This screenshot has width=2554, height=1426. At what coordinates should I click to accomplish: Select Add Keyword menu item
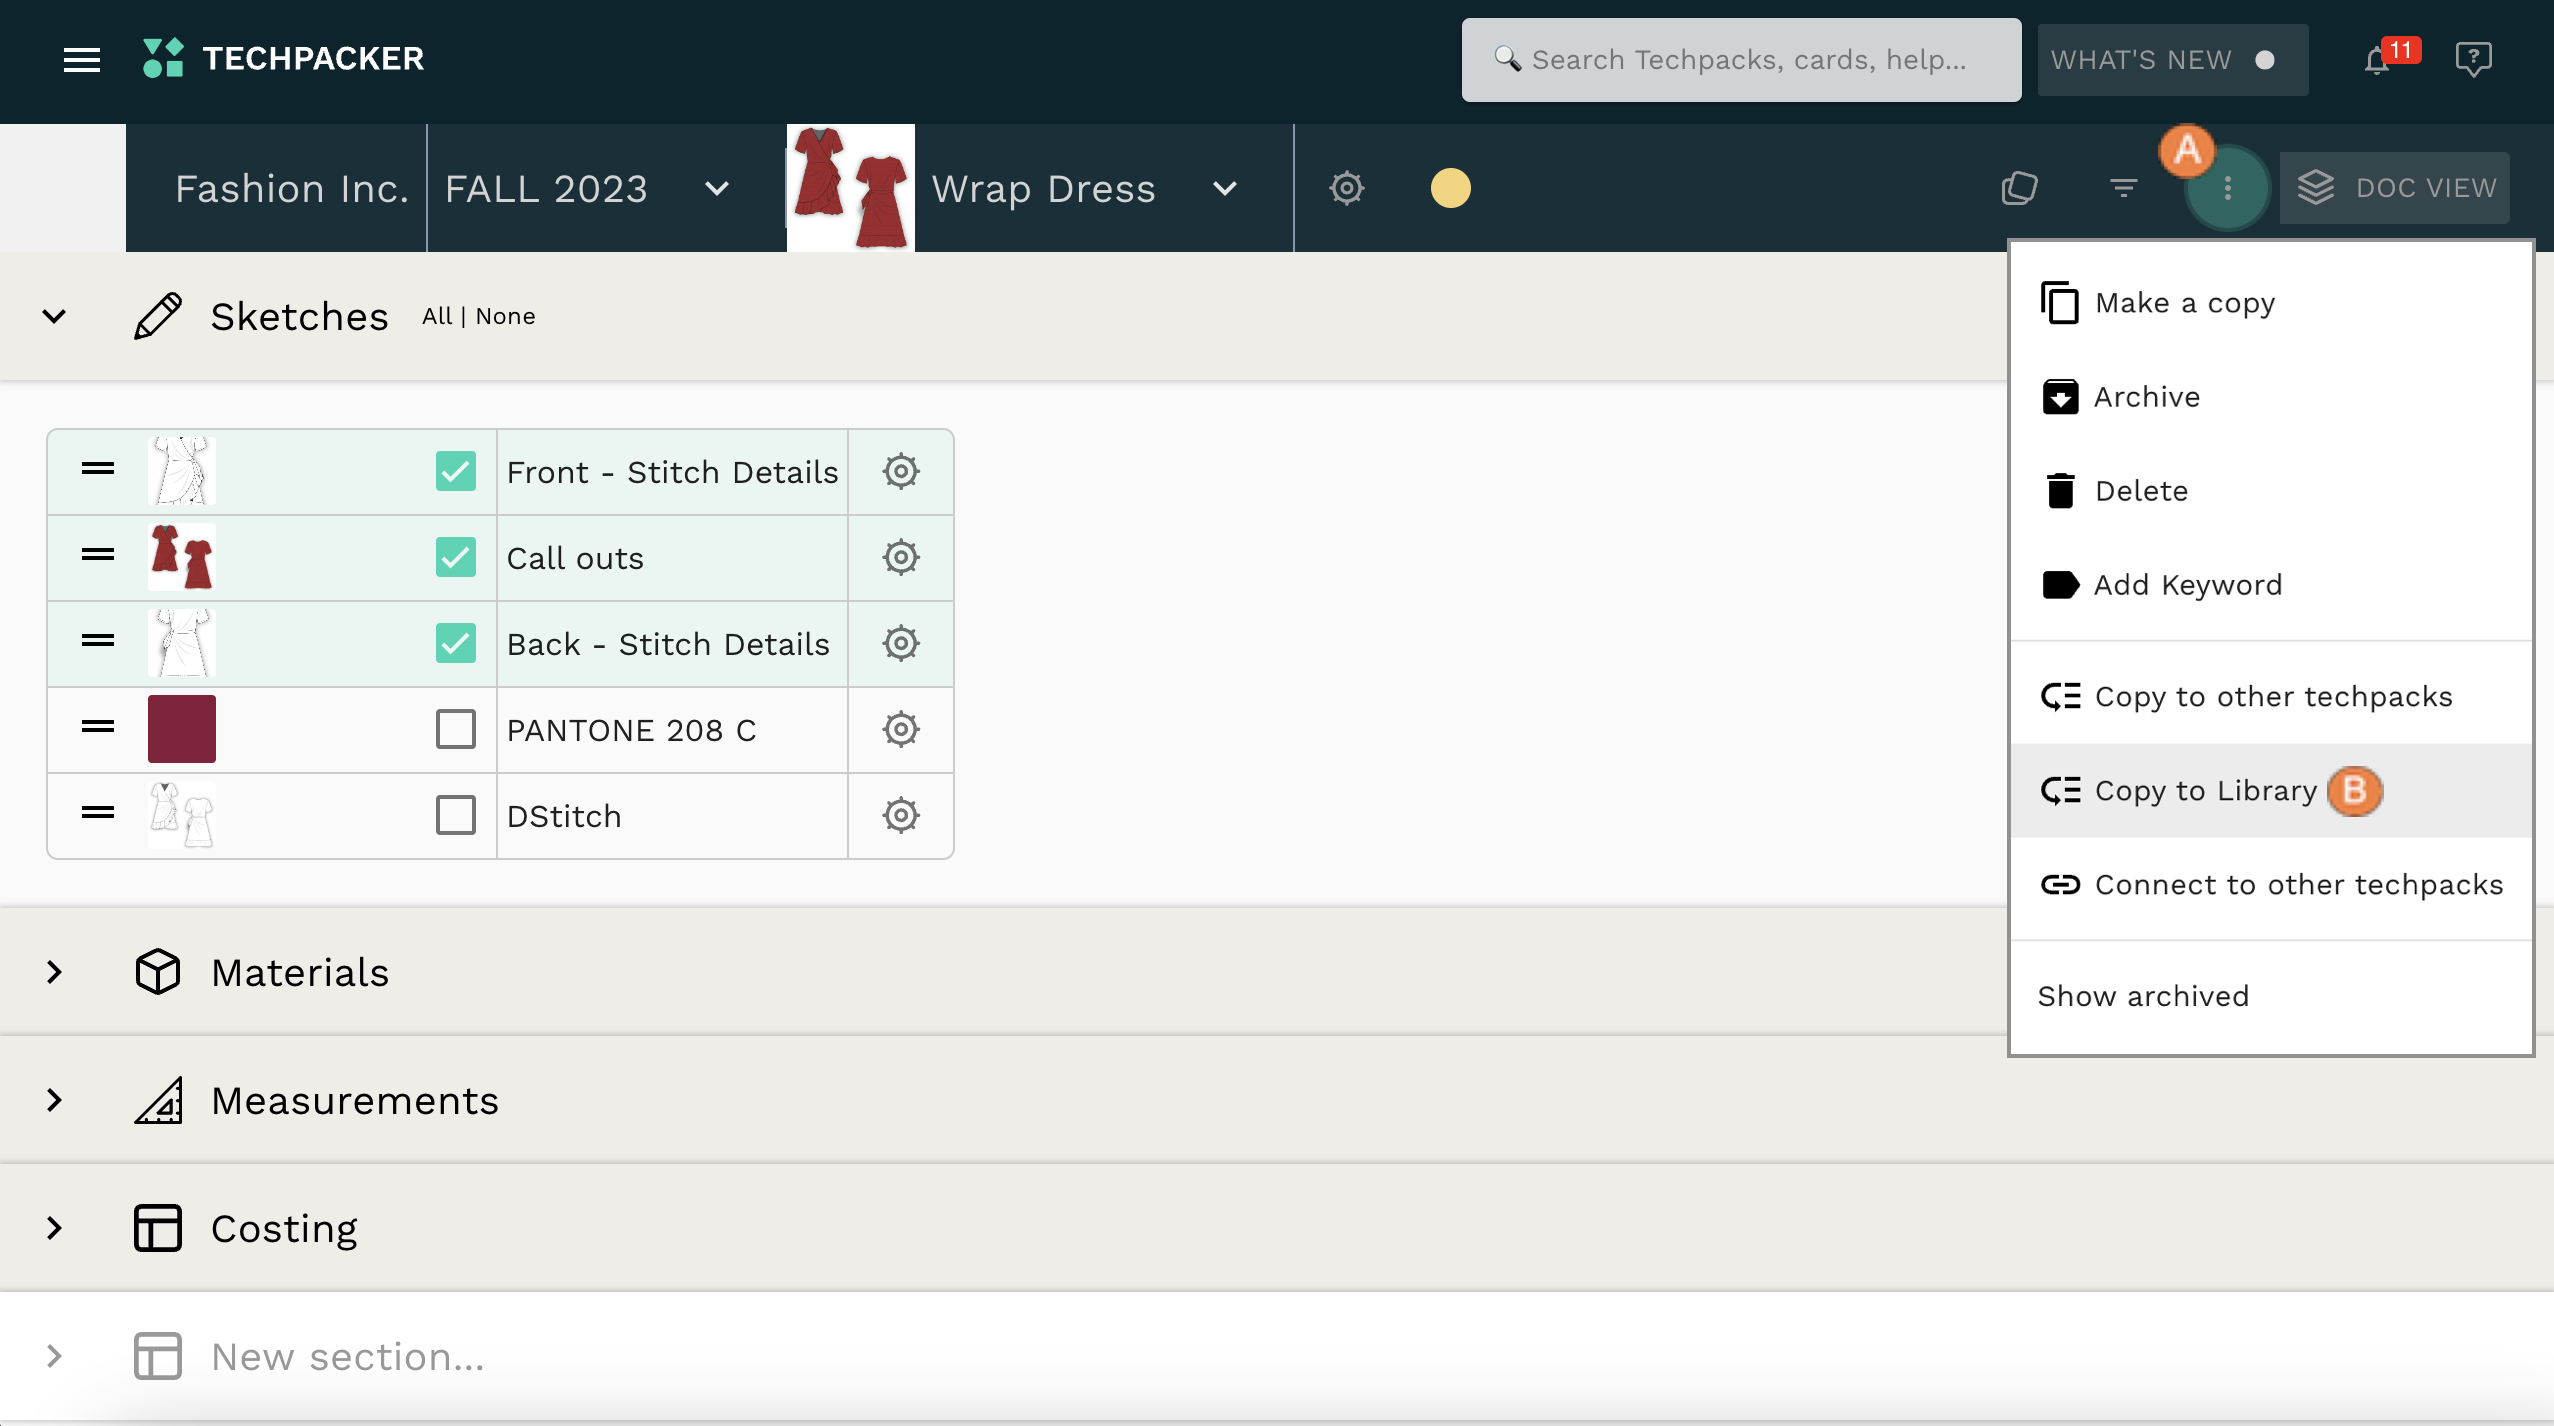[2270, 585]
